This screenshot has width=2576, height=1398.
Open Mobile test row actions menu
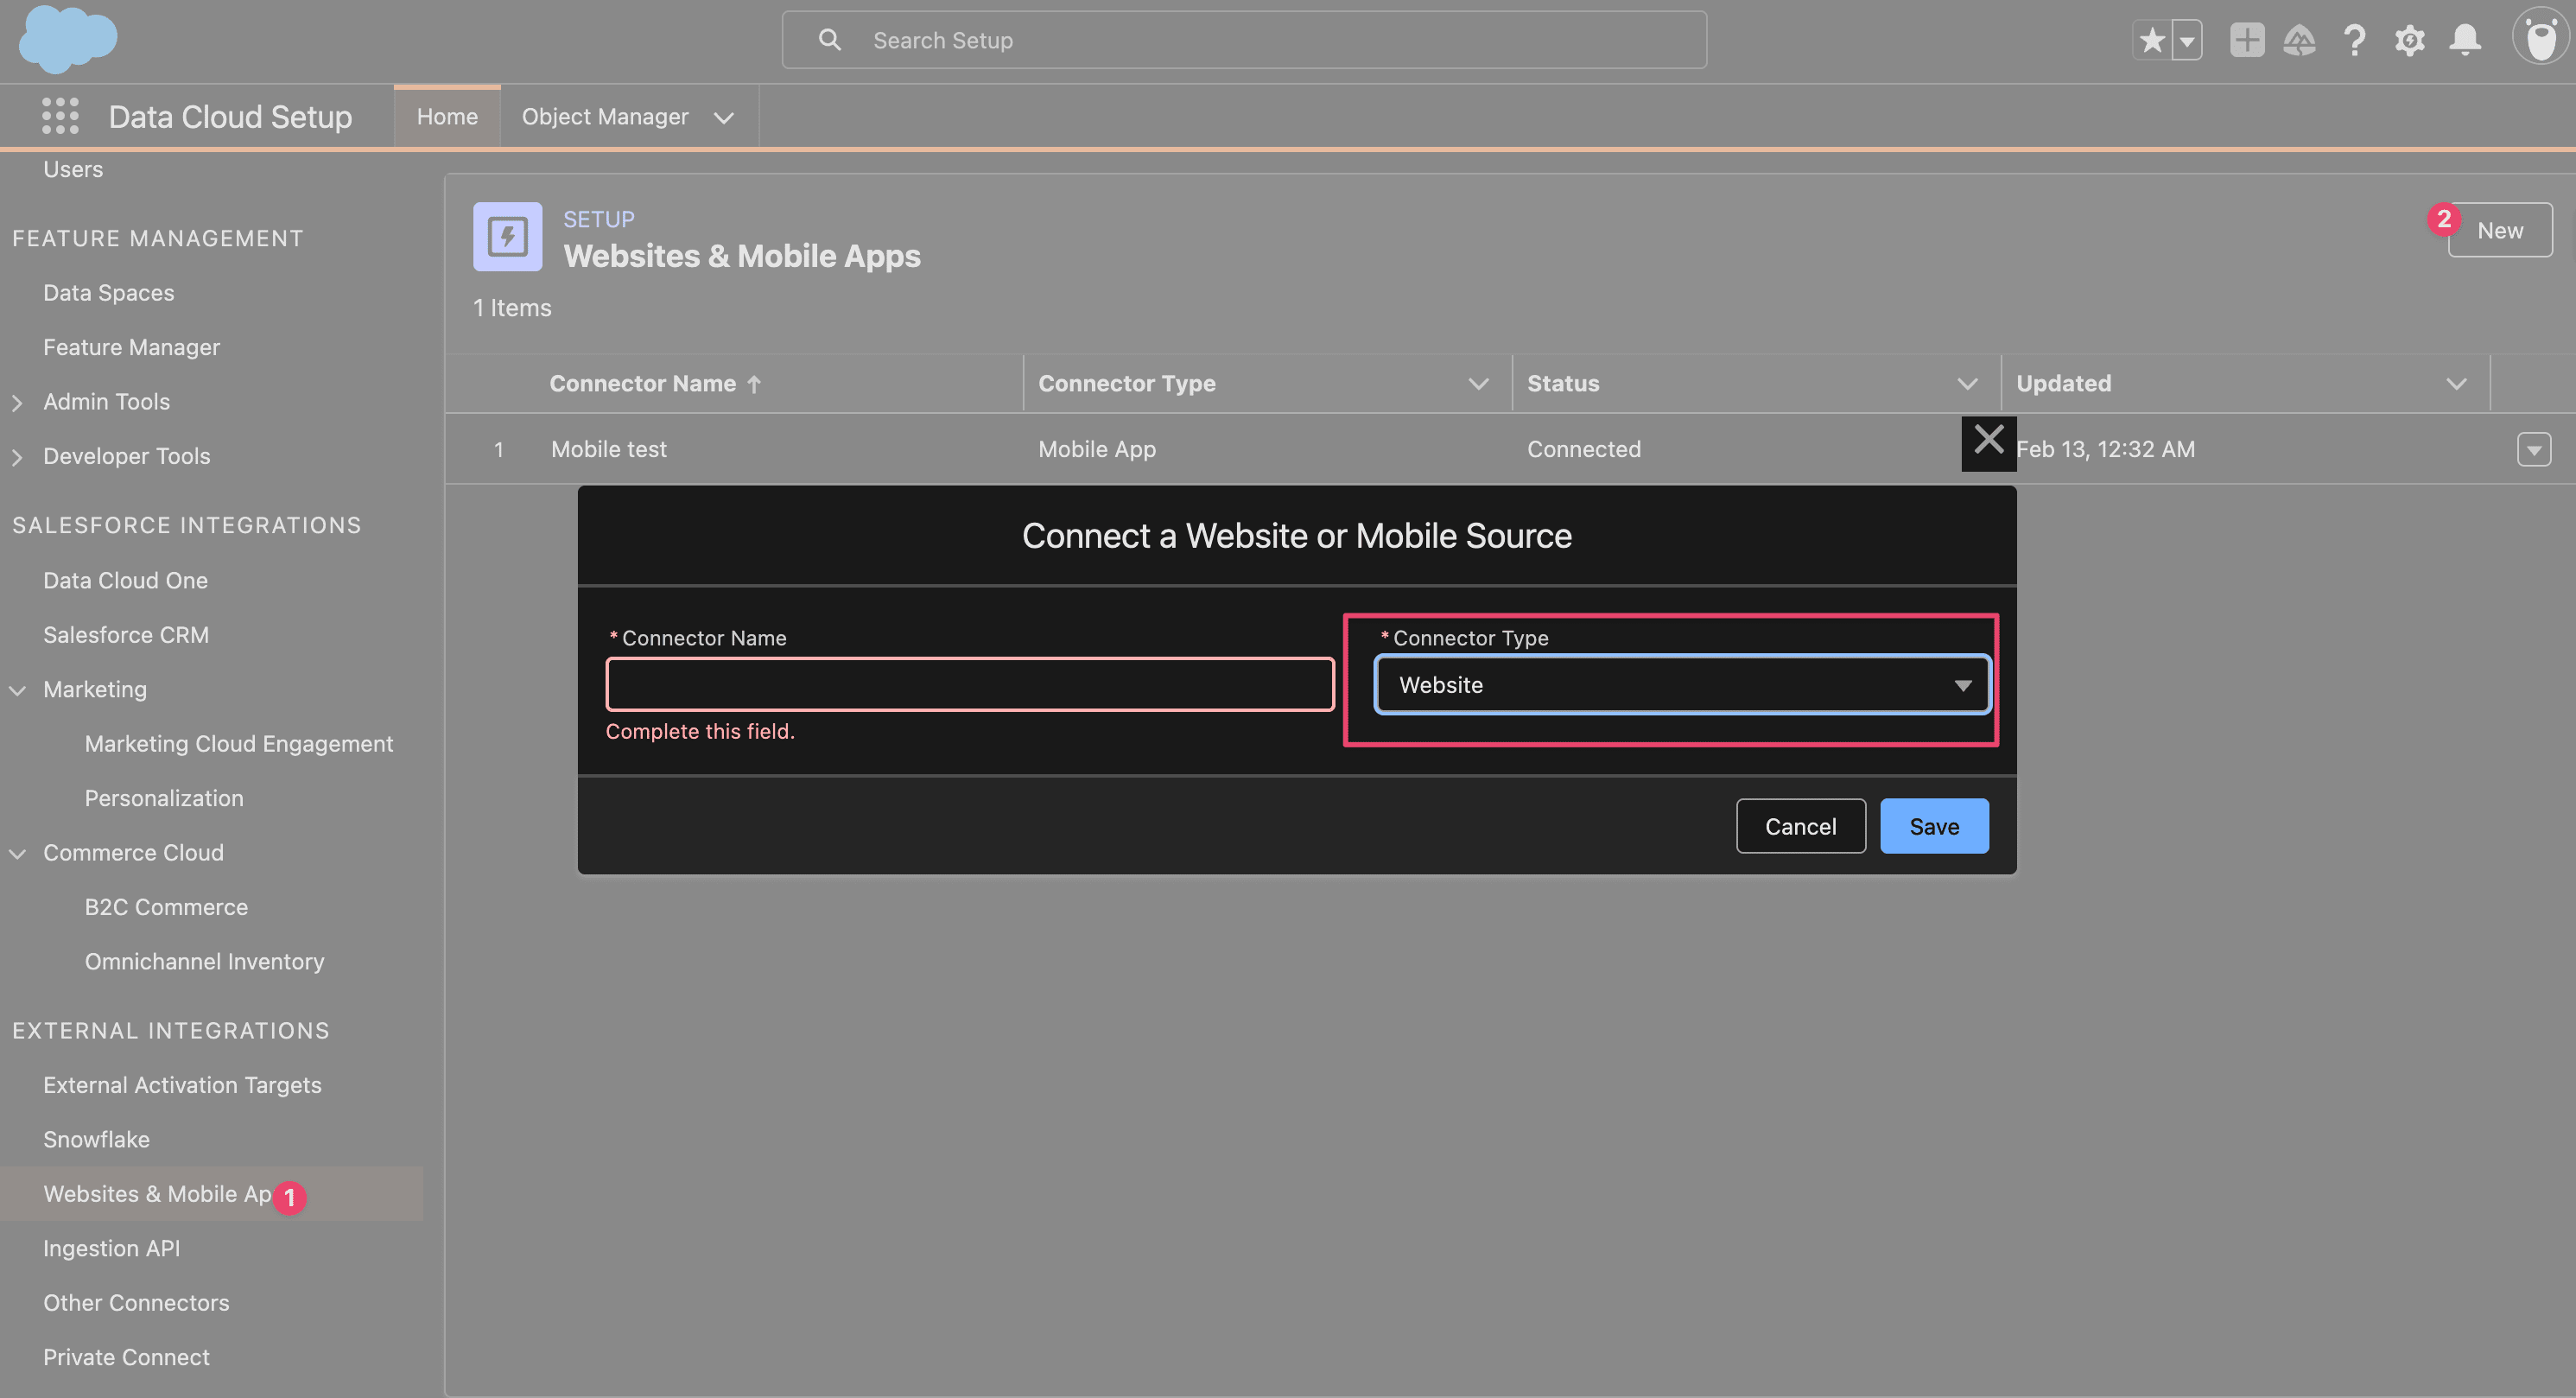pyautogui.click(x=2533, y=450)
